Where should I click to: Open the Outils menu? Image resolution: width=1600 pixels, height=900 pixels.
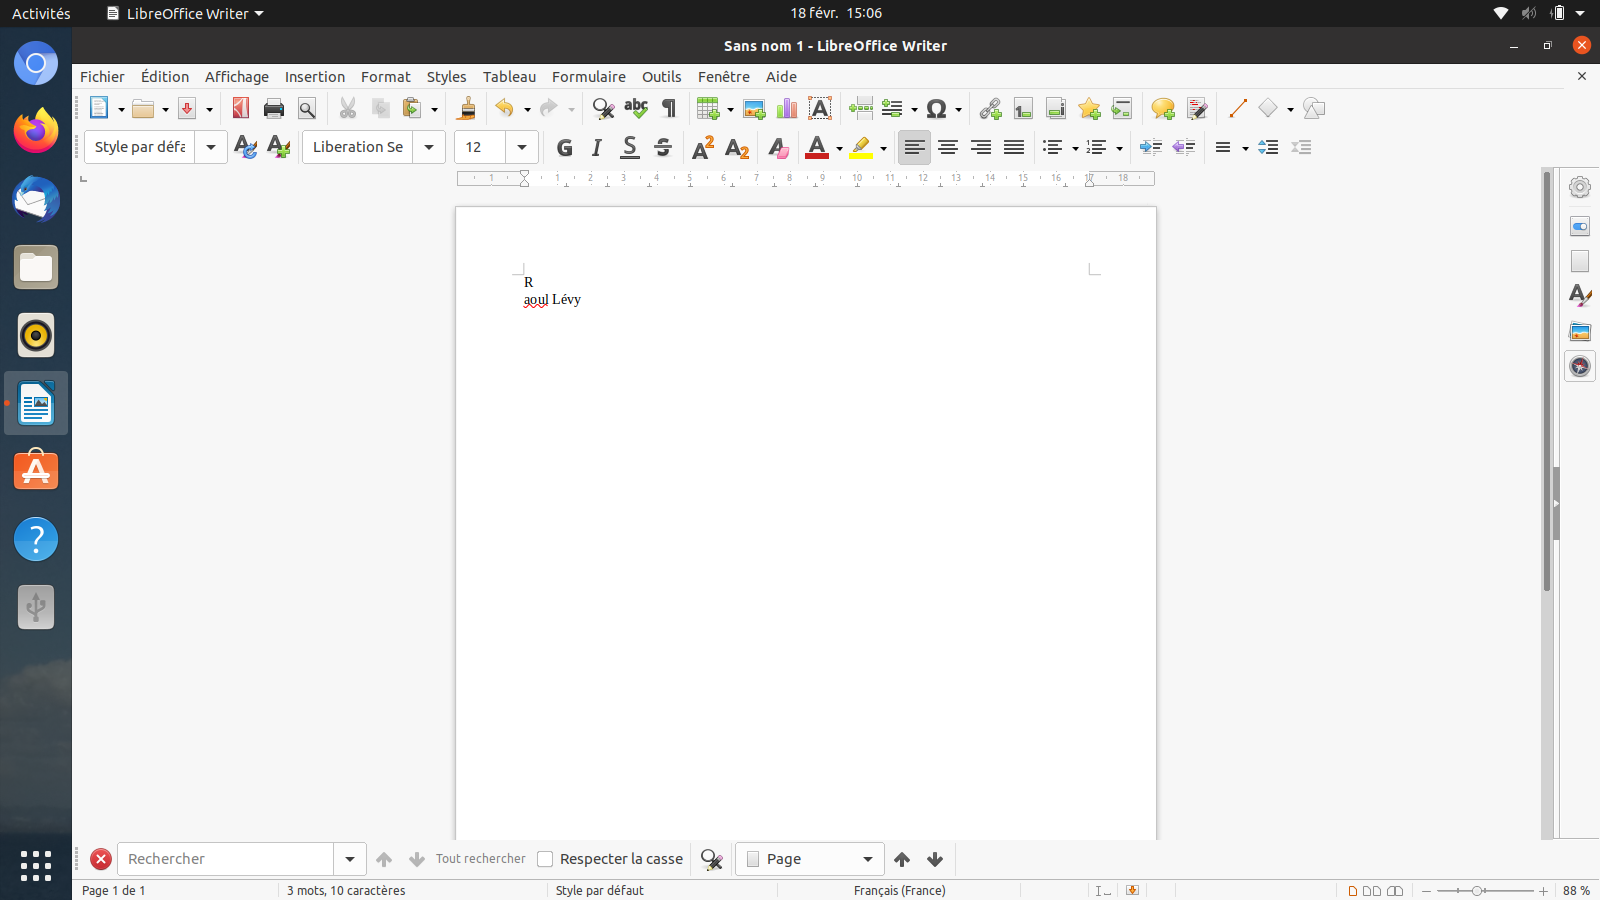pos(661,77)
